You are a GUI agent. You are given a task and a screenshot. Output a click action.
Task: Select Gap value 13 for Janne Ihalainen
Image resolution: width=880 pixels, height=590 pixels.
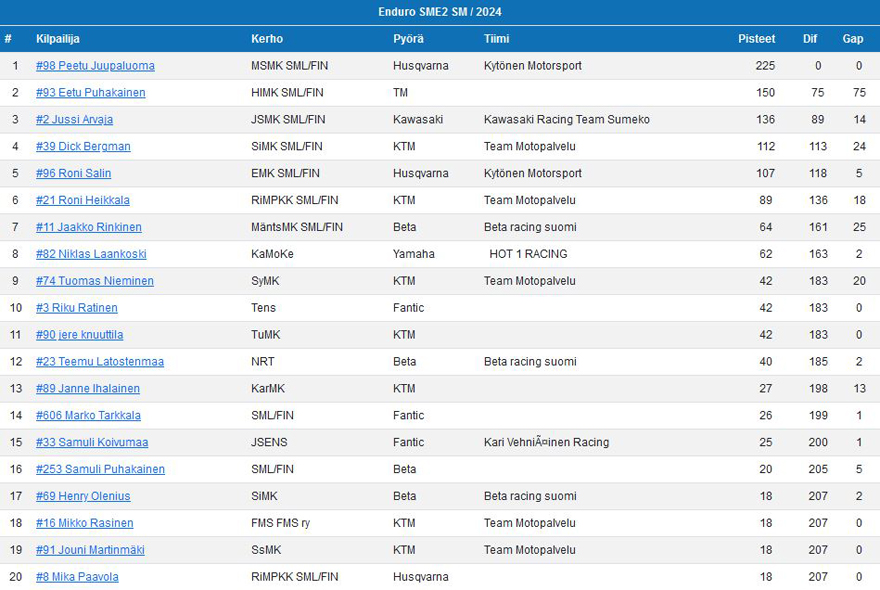click(x=859, y=389)
